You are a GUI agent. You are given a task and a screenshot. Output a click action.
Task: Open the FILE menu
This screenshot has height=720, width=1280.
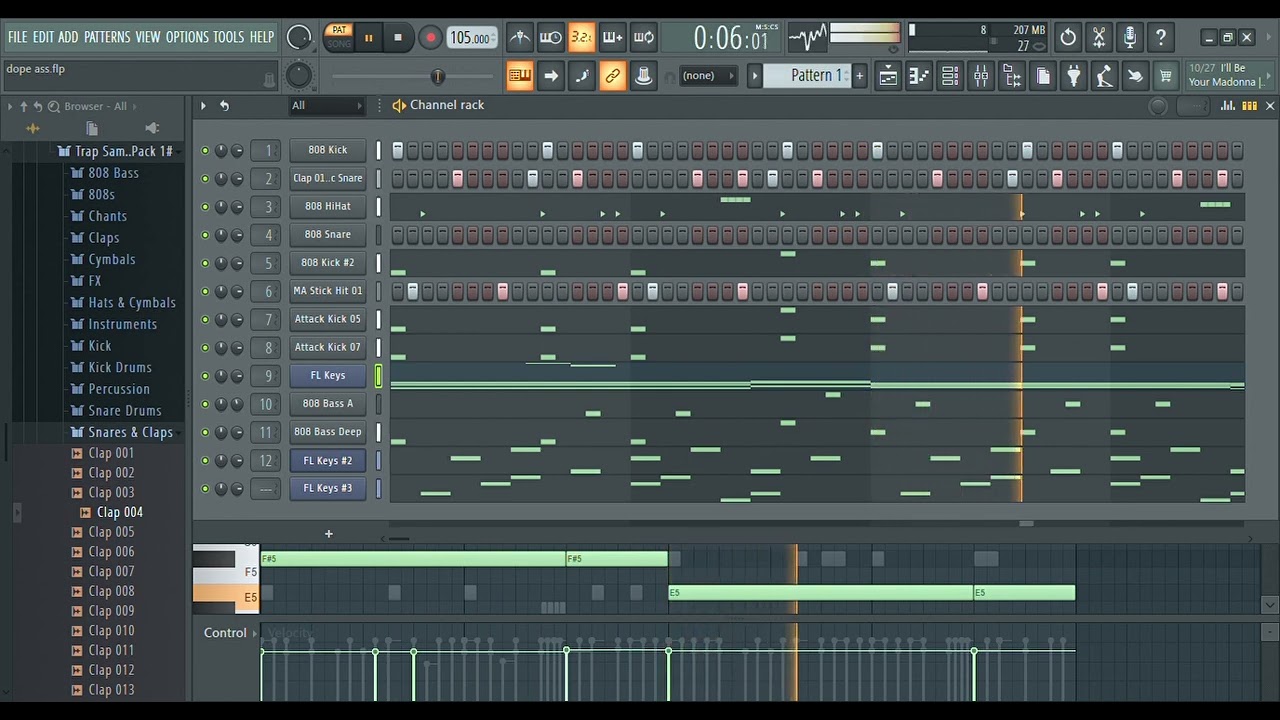tap(18, 37)
